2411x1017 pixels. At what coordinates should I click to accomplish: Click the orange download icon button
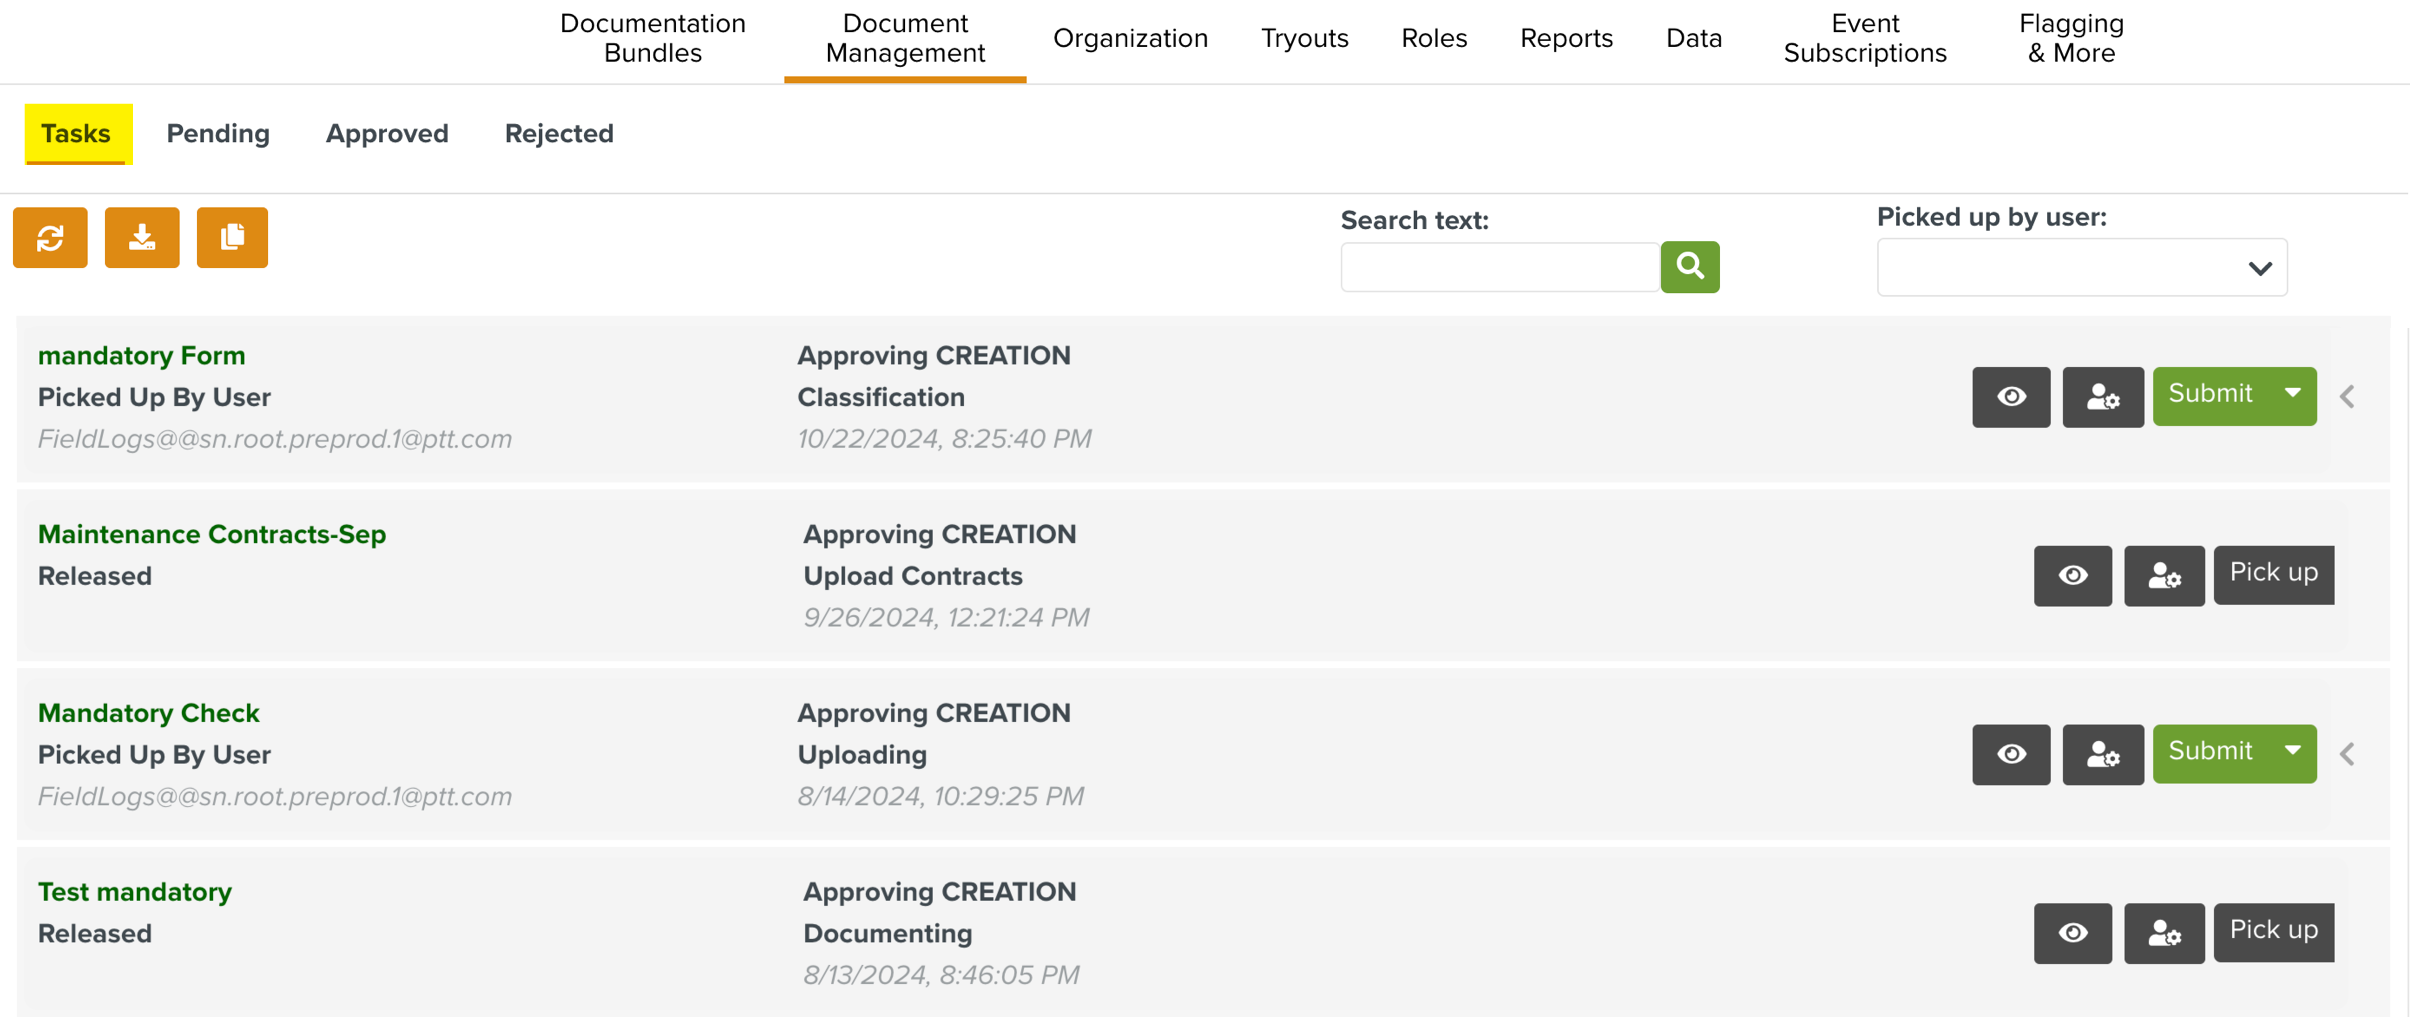[142, 238]
